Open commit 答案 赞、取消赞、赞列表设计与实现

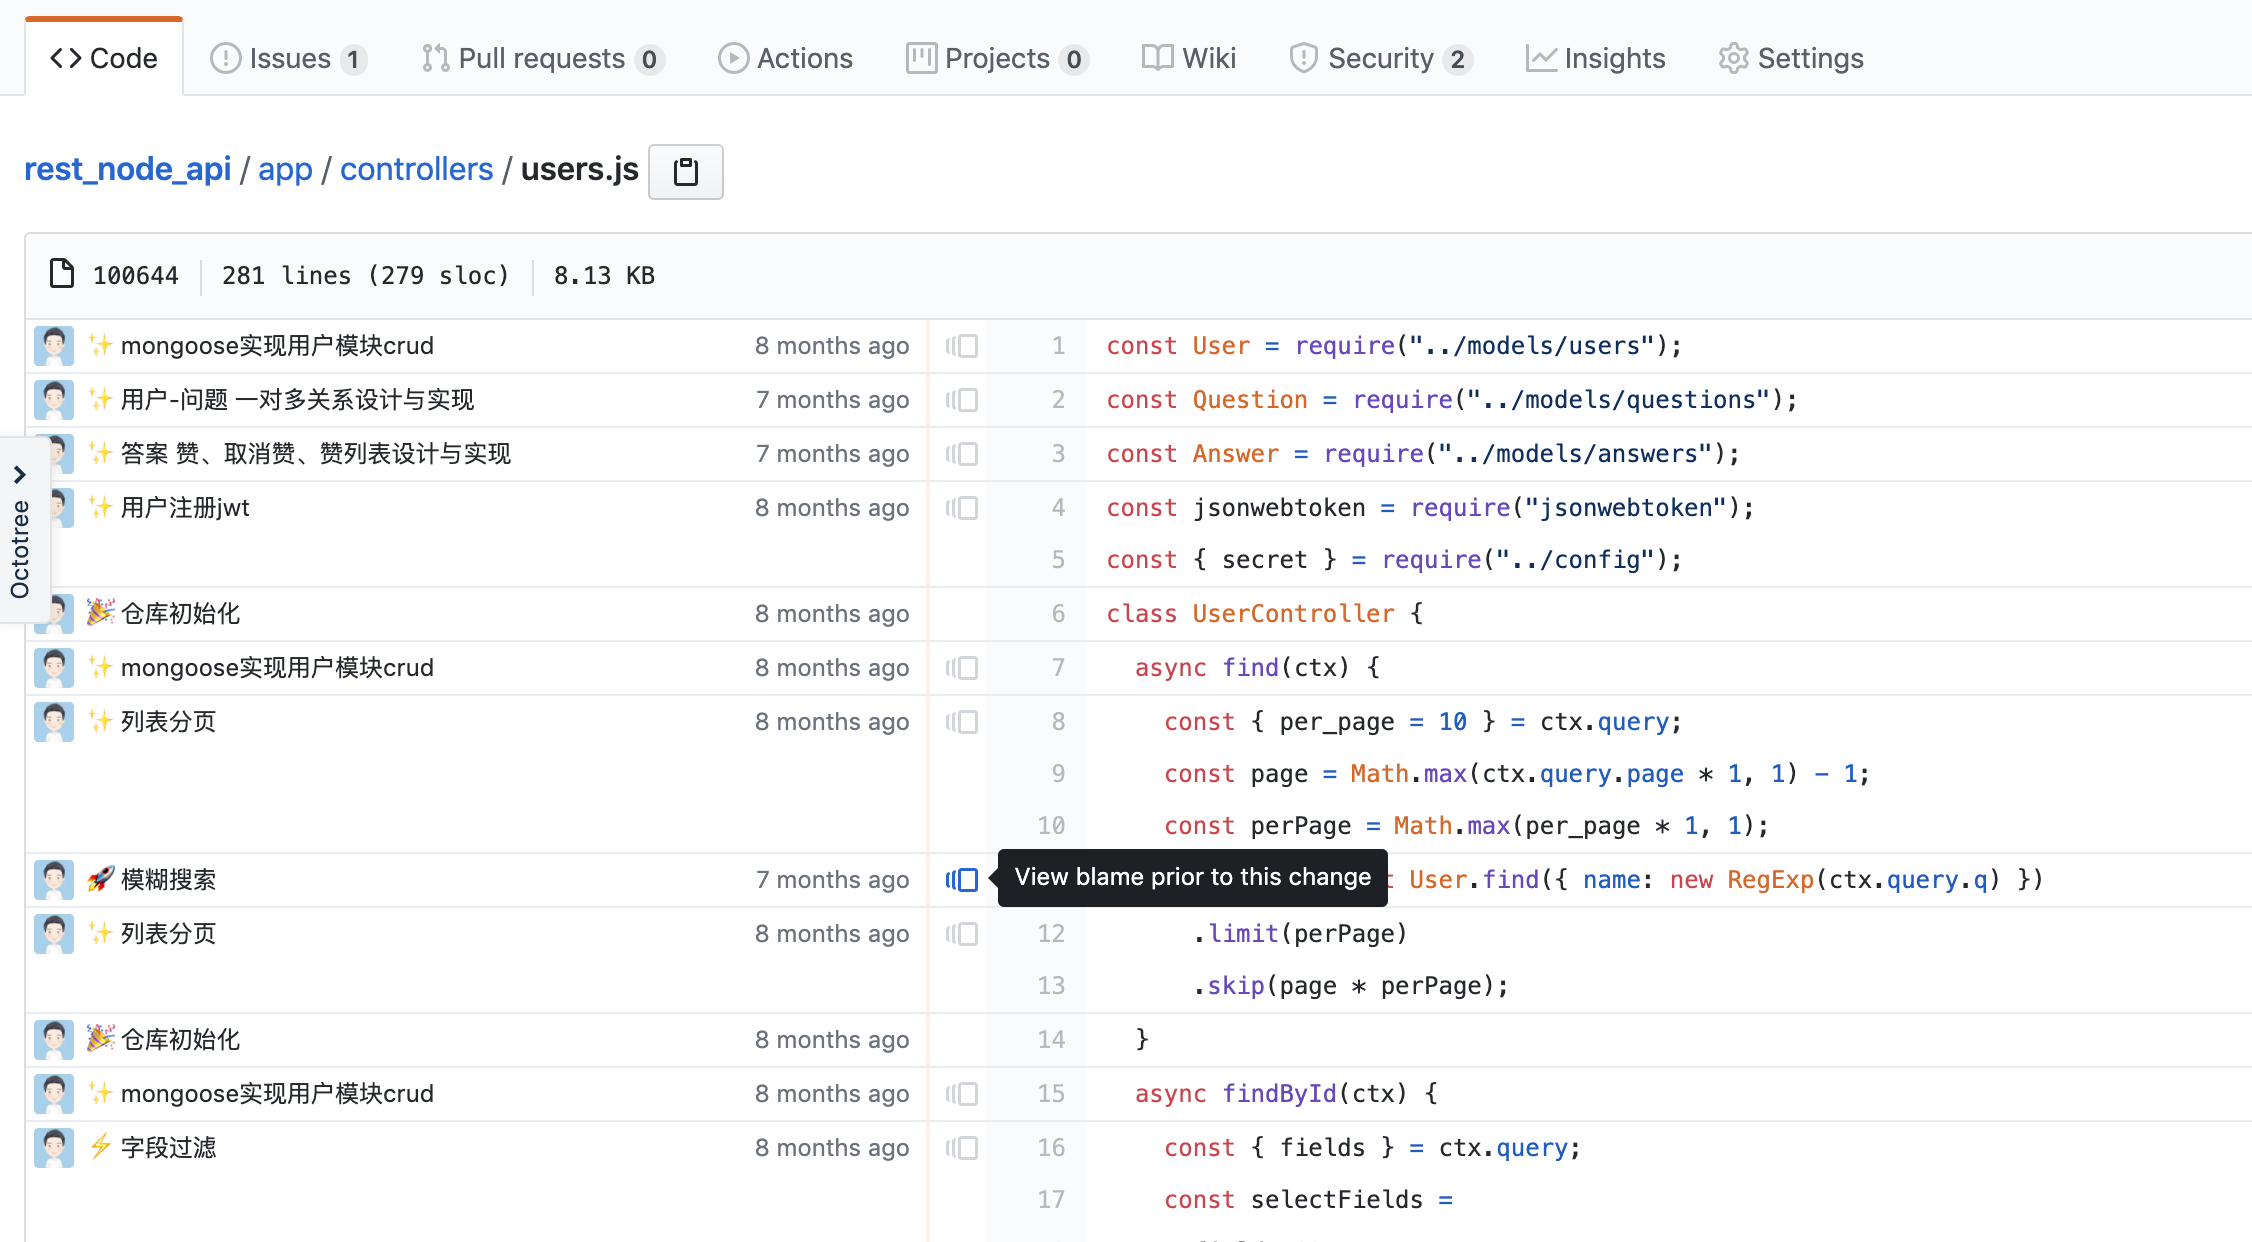click(x=316, y=454)
